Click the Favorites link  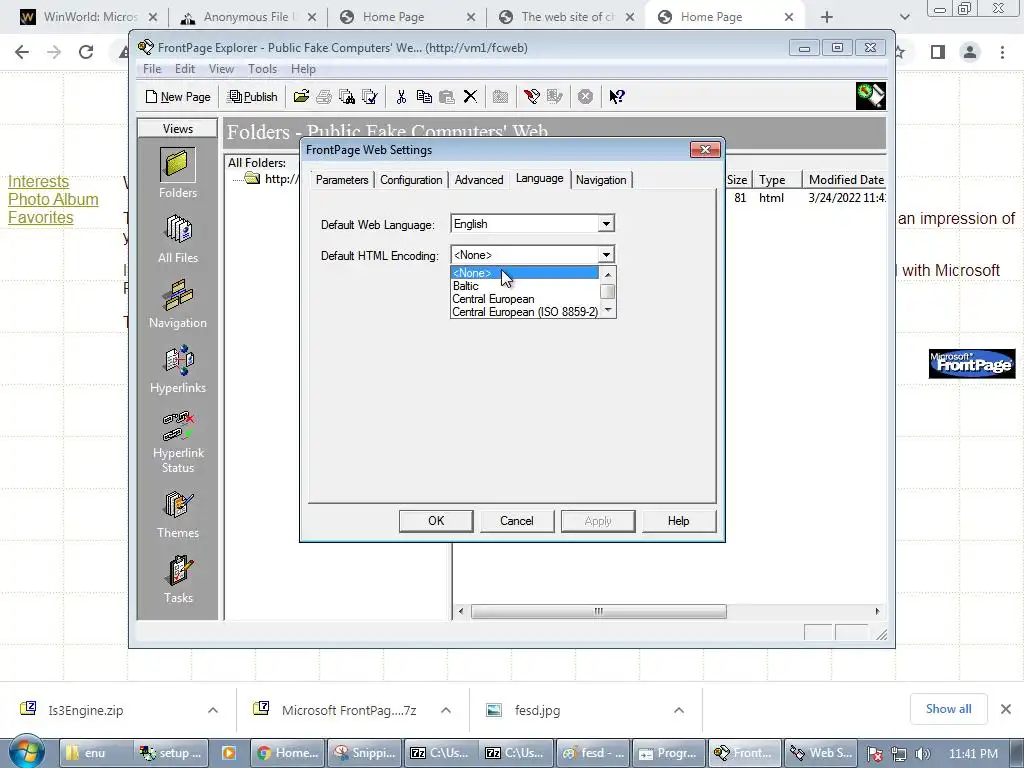(40, 217)
